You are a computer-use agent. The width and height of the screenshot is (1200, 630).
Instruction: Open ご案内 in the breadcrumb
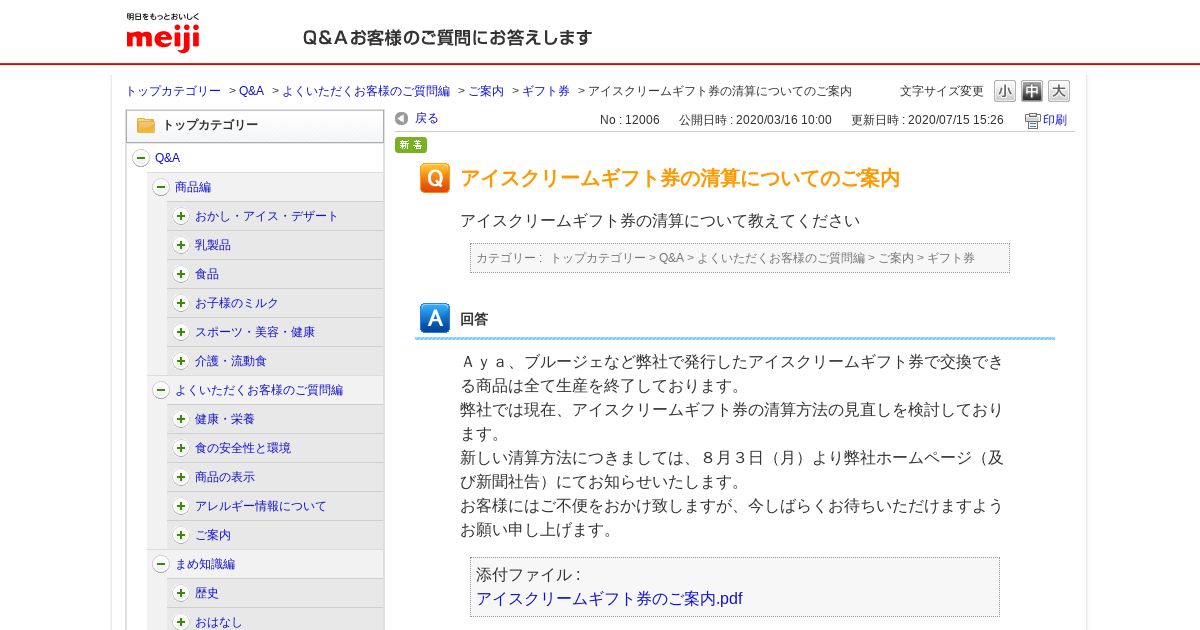(x=486, y=91)
